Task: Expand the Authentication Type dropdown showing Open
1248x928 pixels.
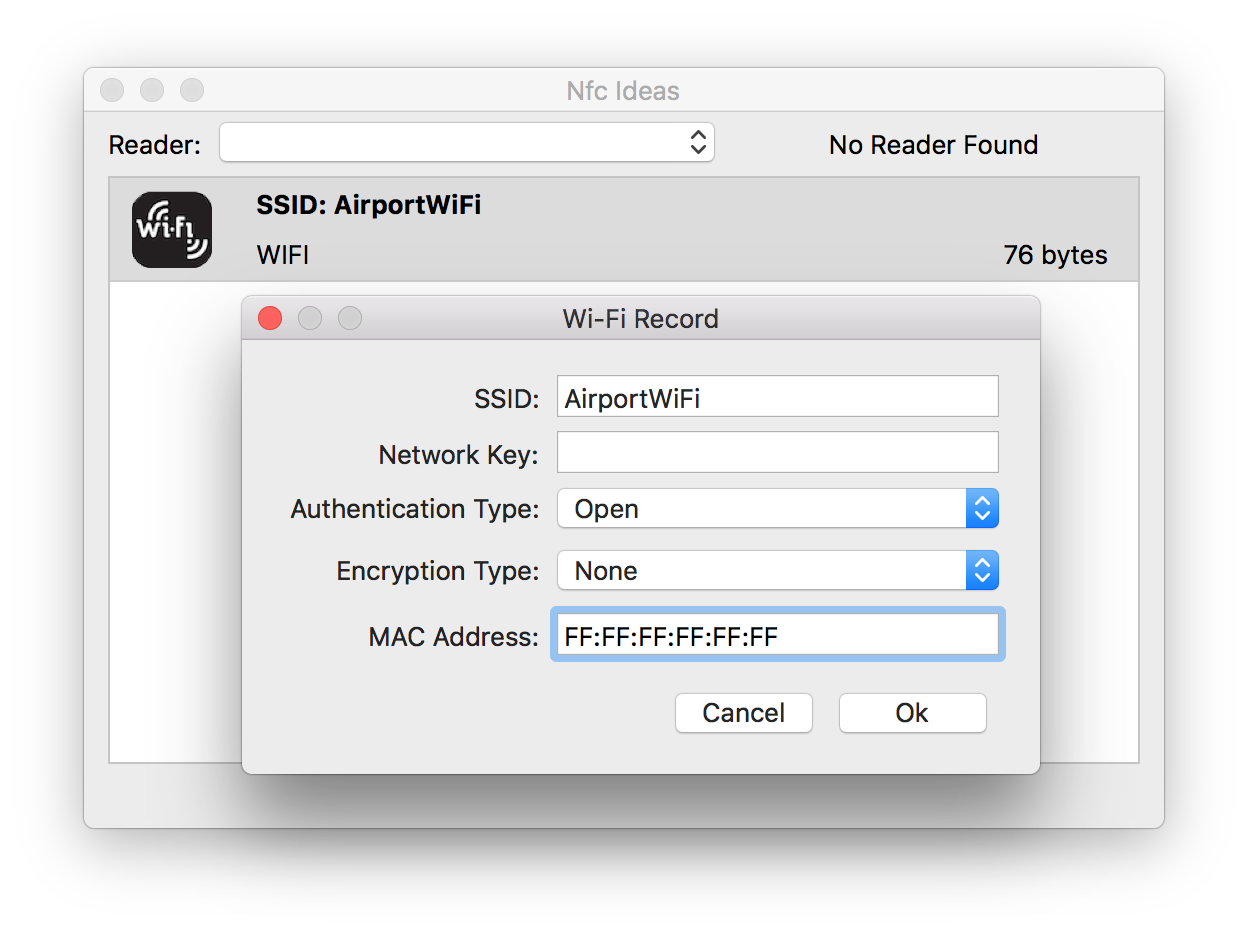Action: click(778, 509)
